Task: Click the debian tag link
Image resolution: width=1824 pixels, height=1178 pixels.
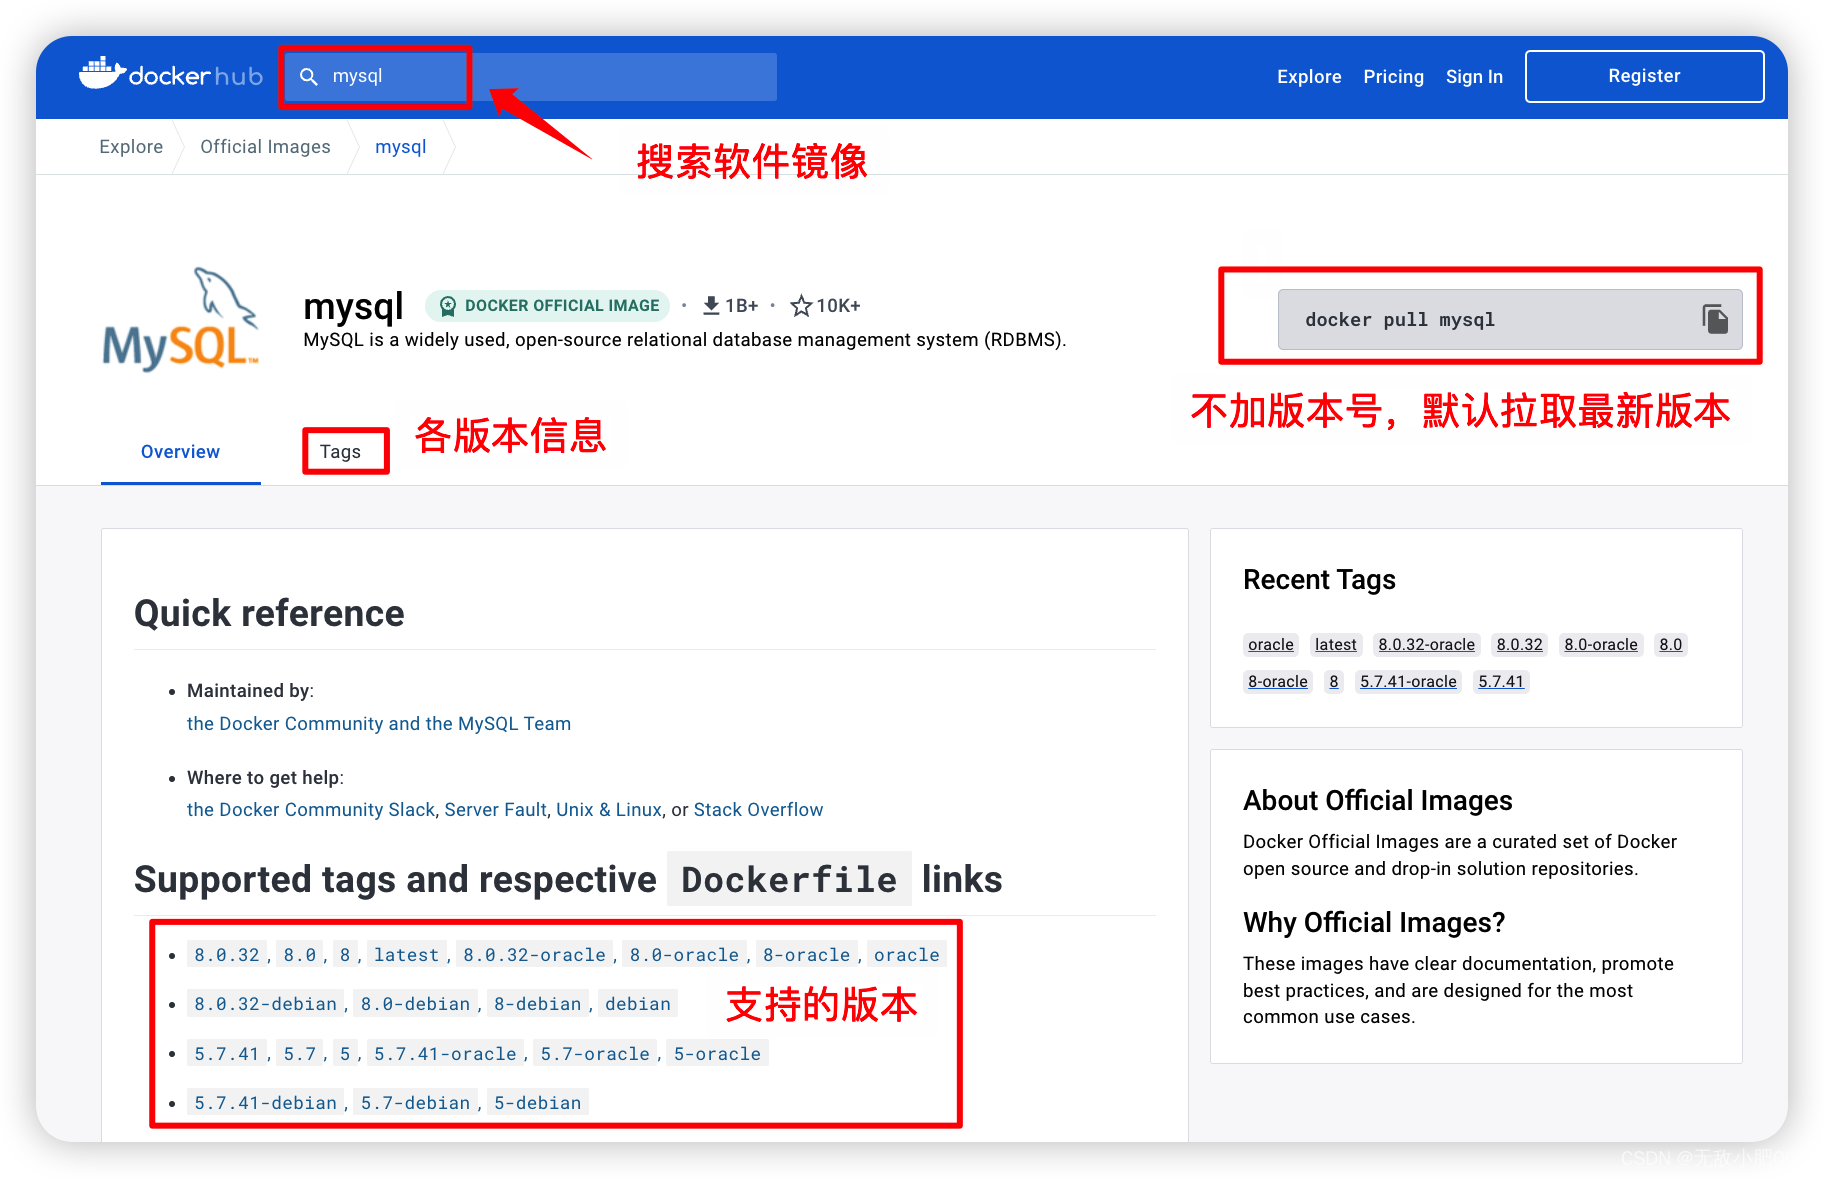Action: 638,1004
